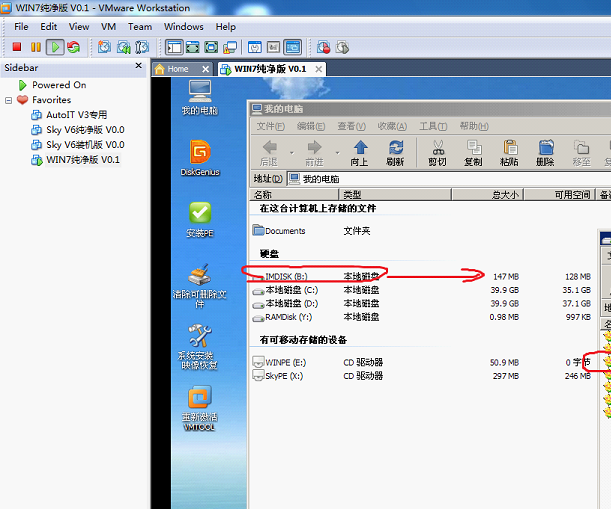This screenshot has width=611, height=510.
Task: Select Powered On in sidebar
Action: (x=59, y=85)
